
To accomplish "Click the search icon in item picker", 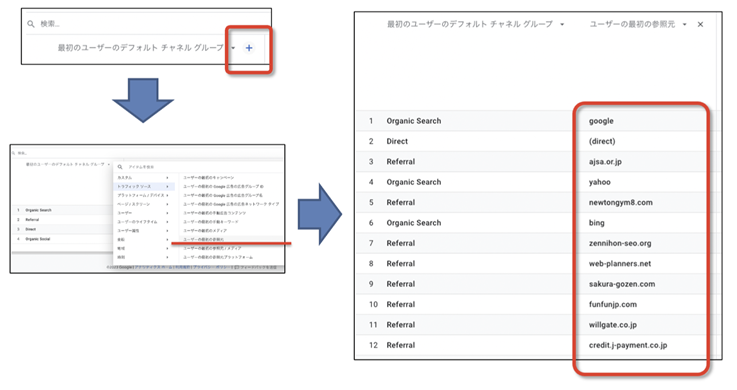I will point(120,167).
